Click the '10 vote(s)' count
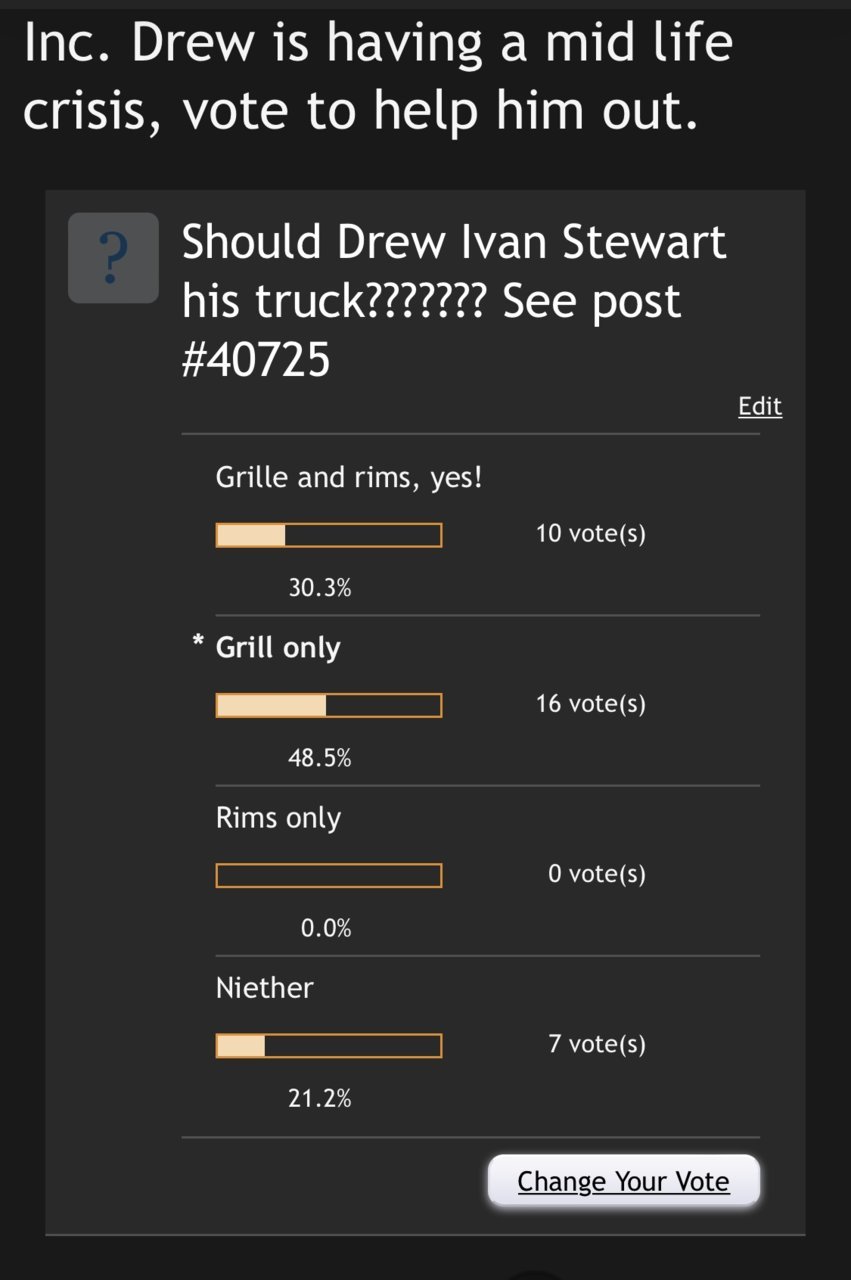Viewport: 851px width, 1280px height. [591, 534]
